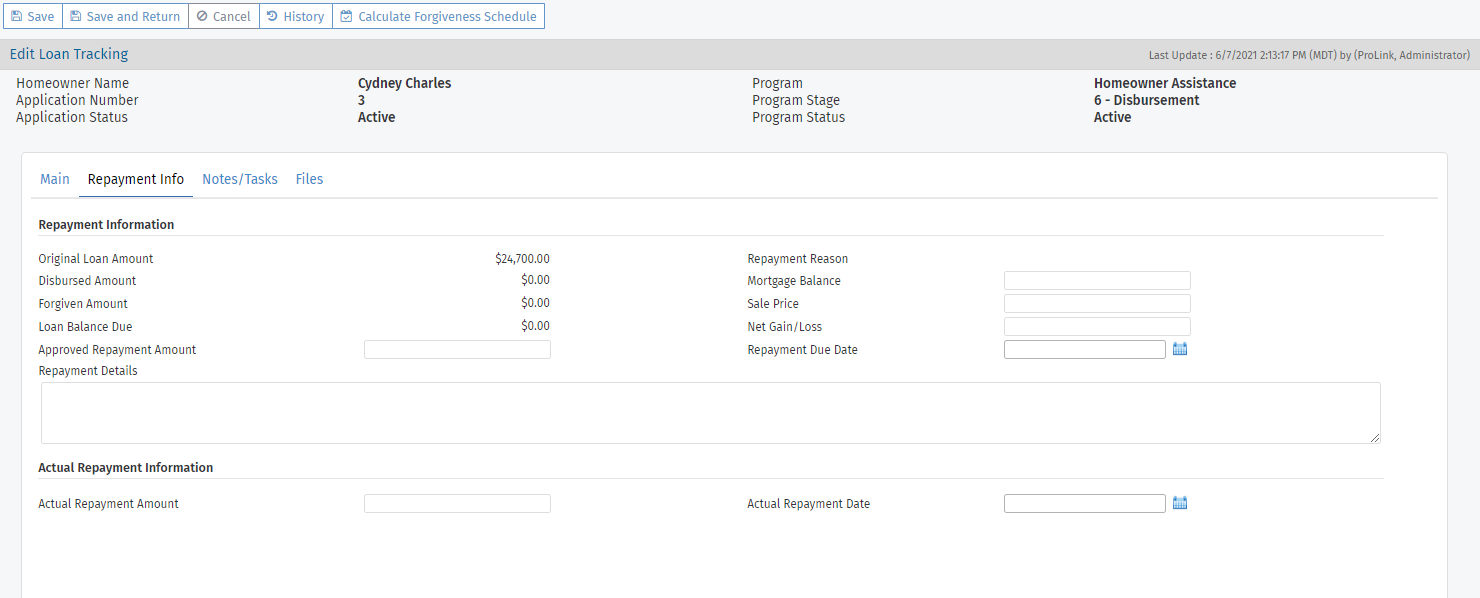Open the Actual Repayment Date calendar picker
The width and height of the screenshot is (1480, 598).
tap(1180, 503)
